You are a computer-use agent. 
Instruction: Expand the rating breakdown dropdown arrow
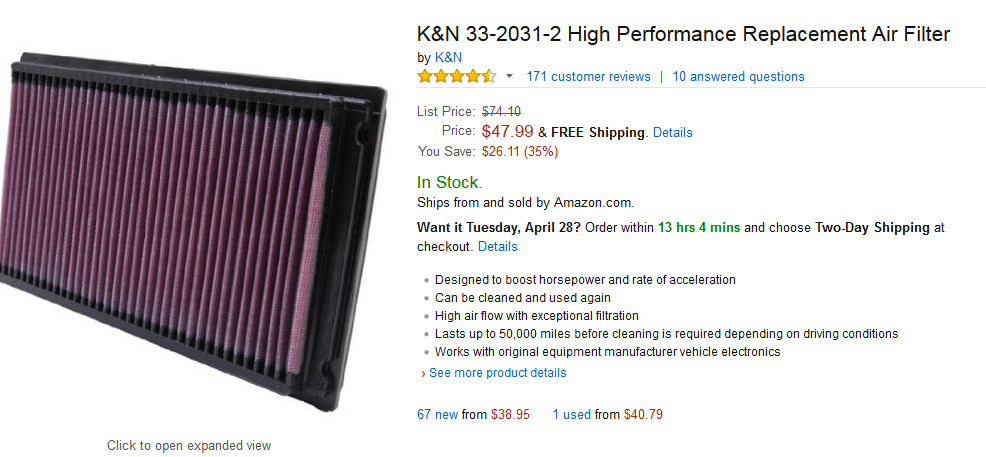509,77
